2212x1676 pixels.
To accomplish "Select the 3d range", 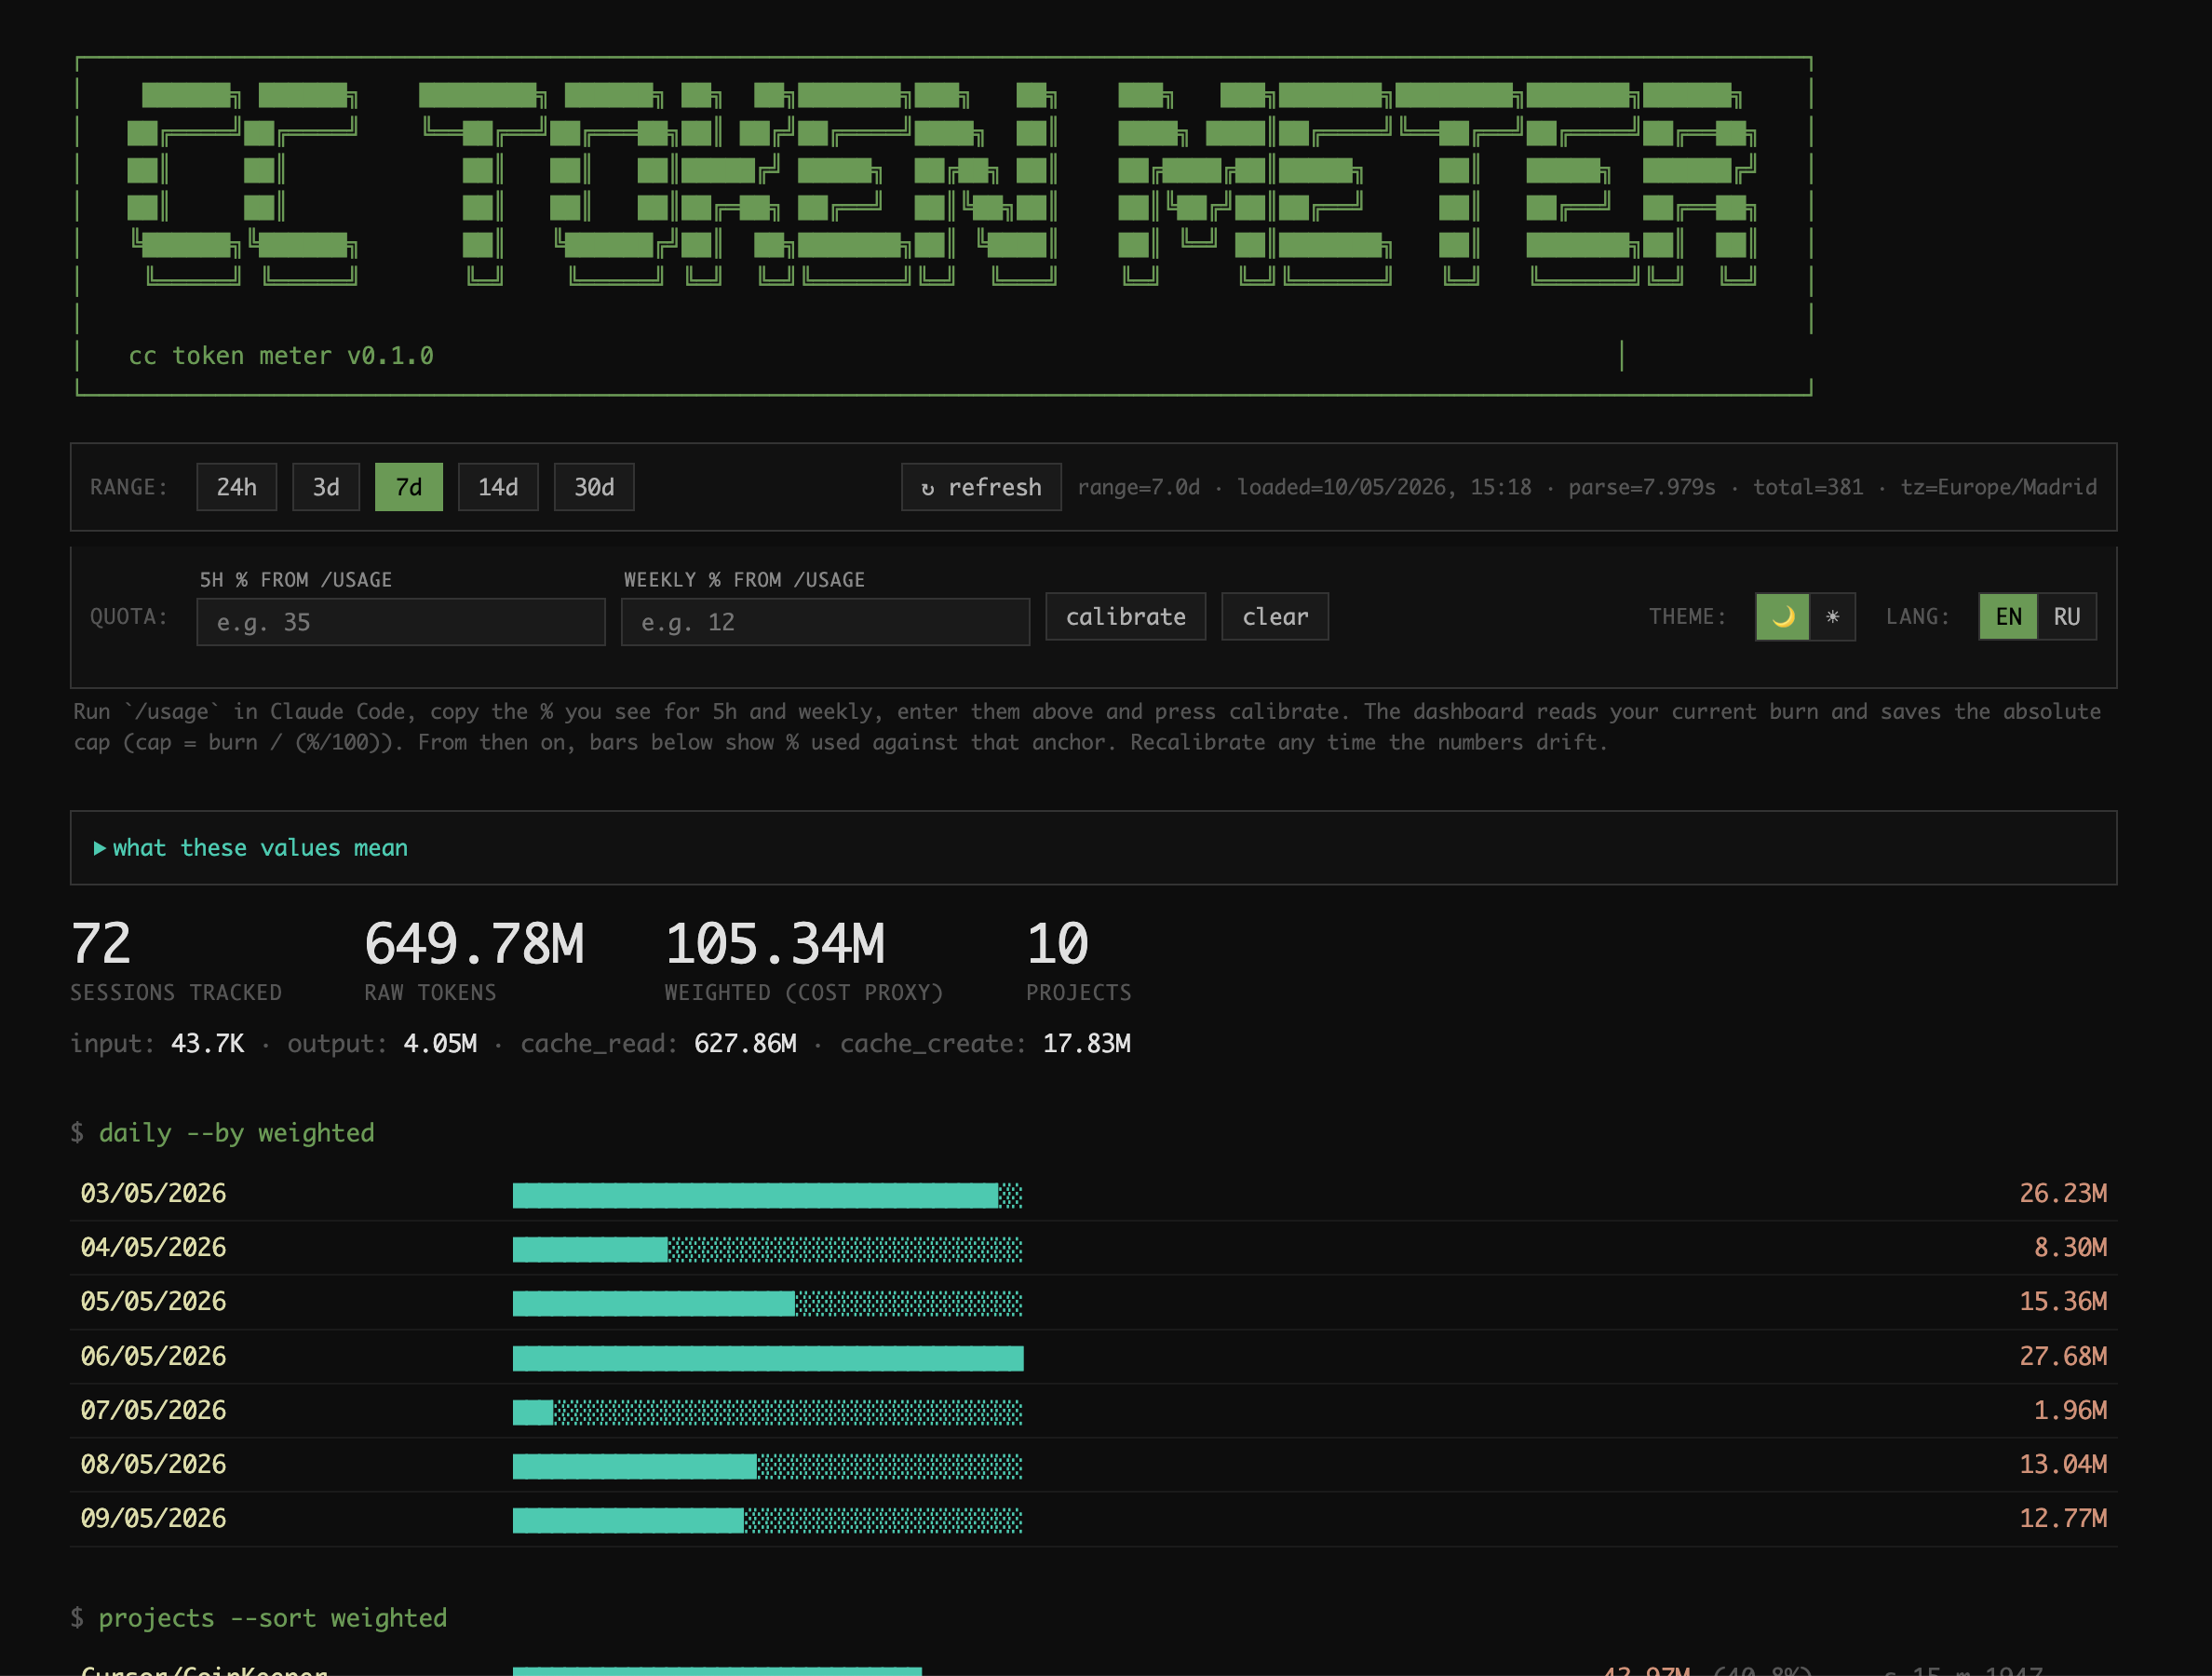I will coord(326,487).
